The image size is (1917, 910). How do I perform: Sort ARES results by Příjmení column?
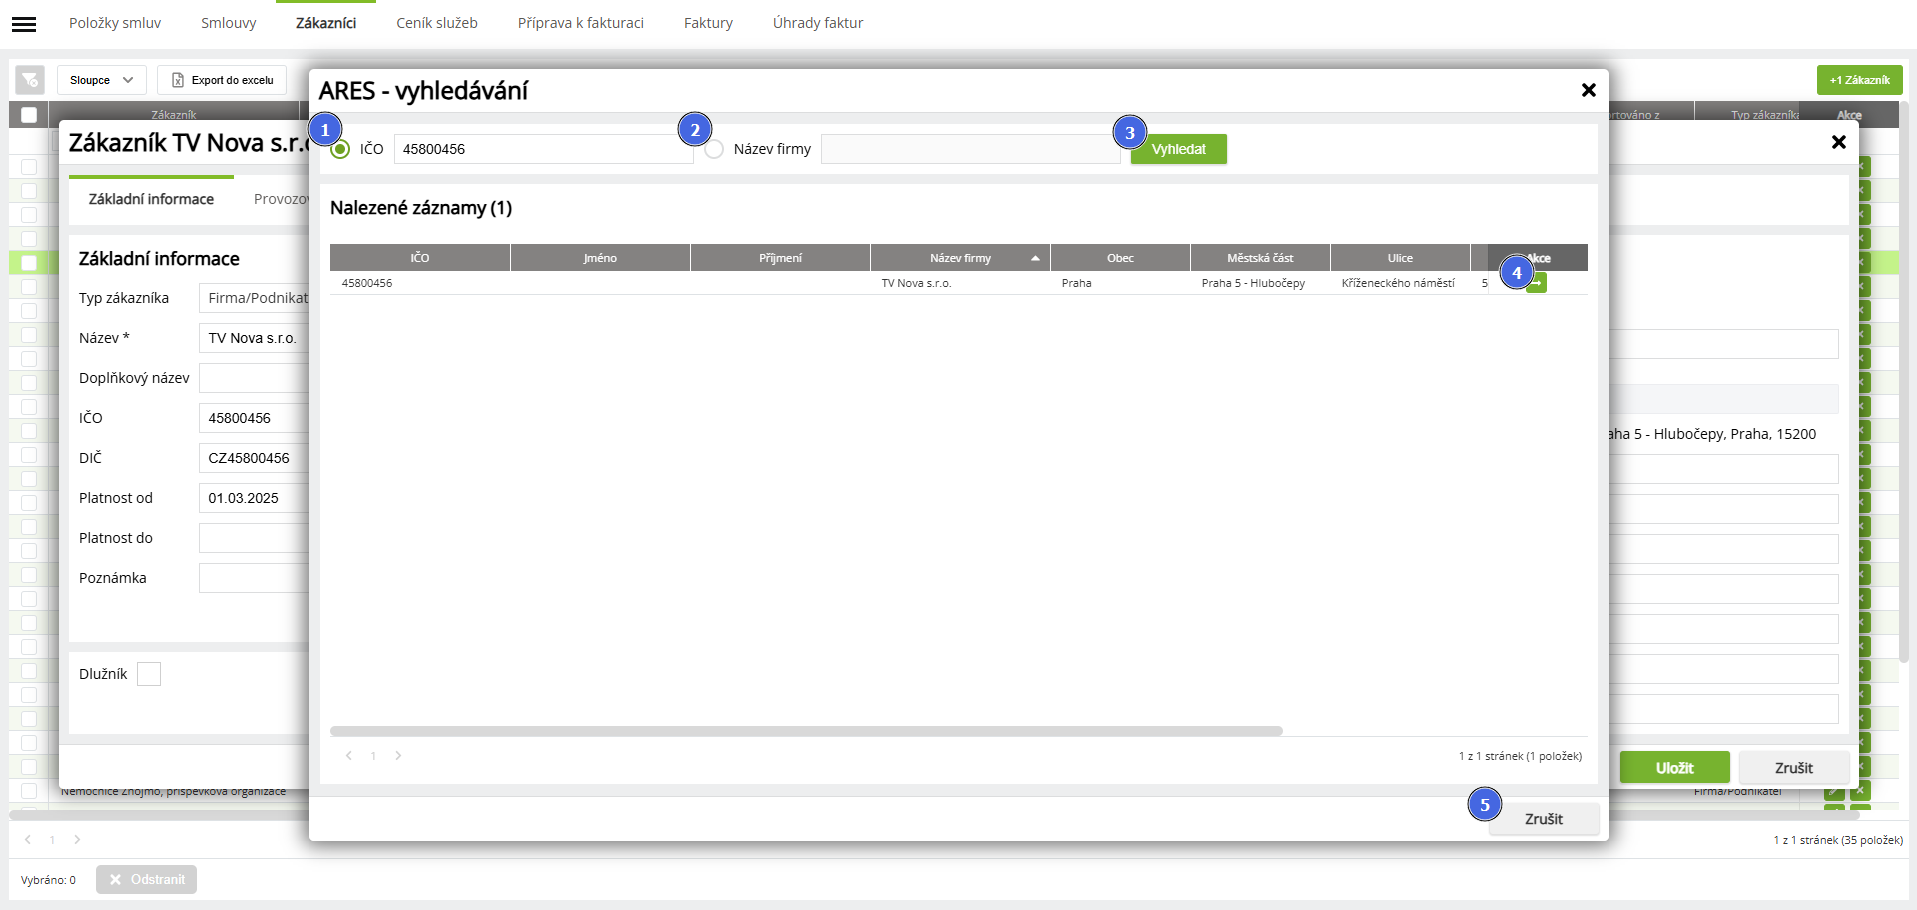pyautogui.click(x=780, y=258)
